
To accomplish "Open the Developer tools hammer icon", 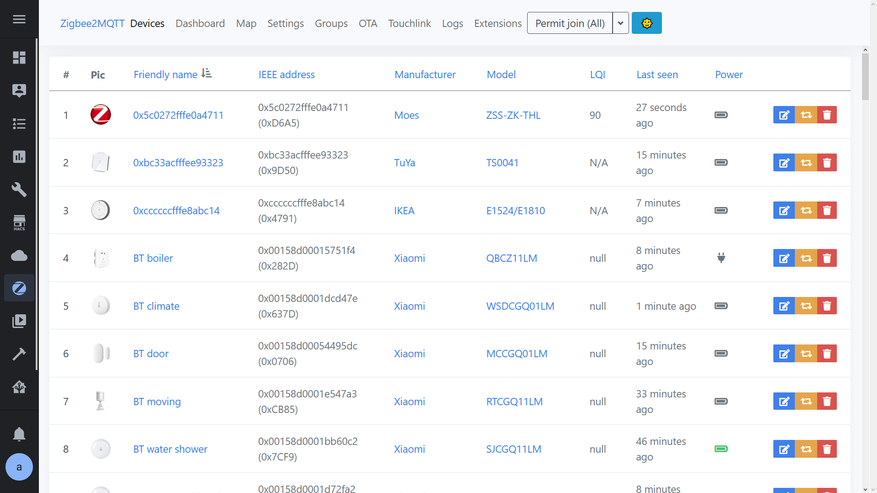I will pos(19,354).
